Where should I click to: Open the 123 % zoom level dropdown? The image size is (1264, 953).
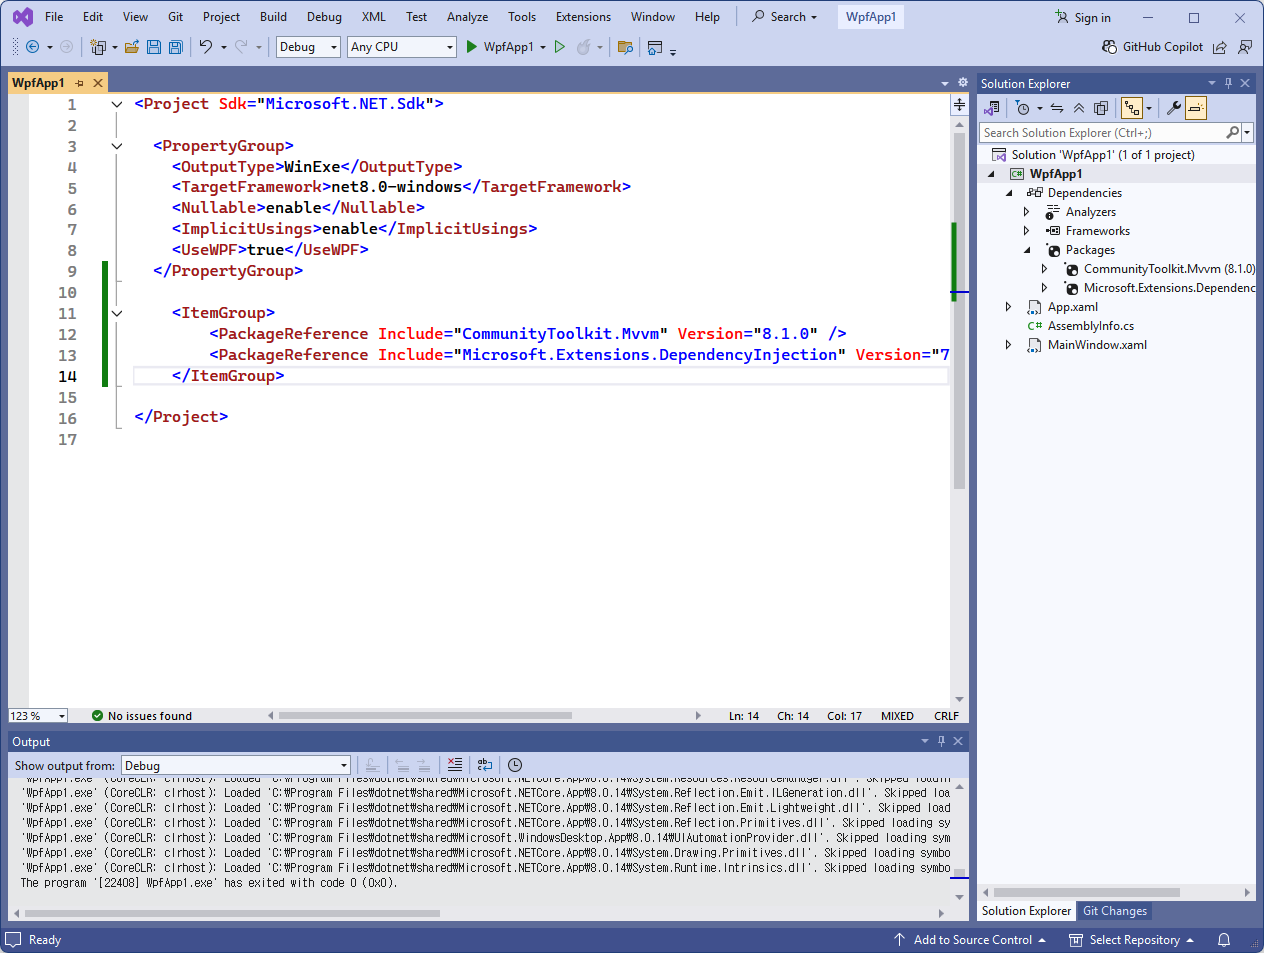coord(38,716)
